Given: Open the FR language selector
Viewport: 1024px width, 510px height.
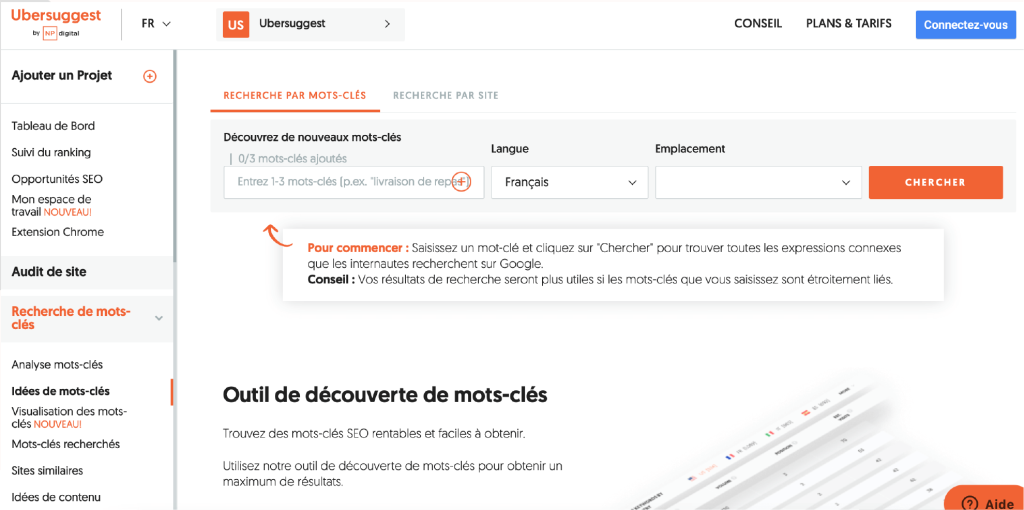Looking at the screenshot, I should coord(156,24).
